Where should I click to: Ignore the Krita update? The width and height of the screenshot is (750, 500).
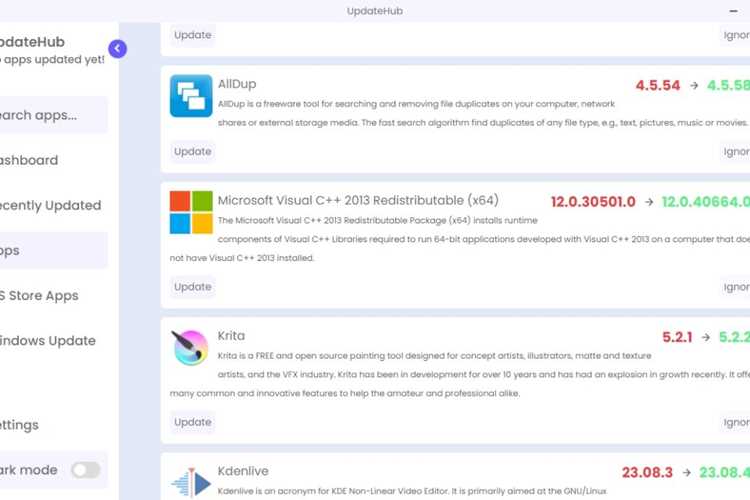coord(736,422)
